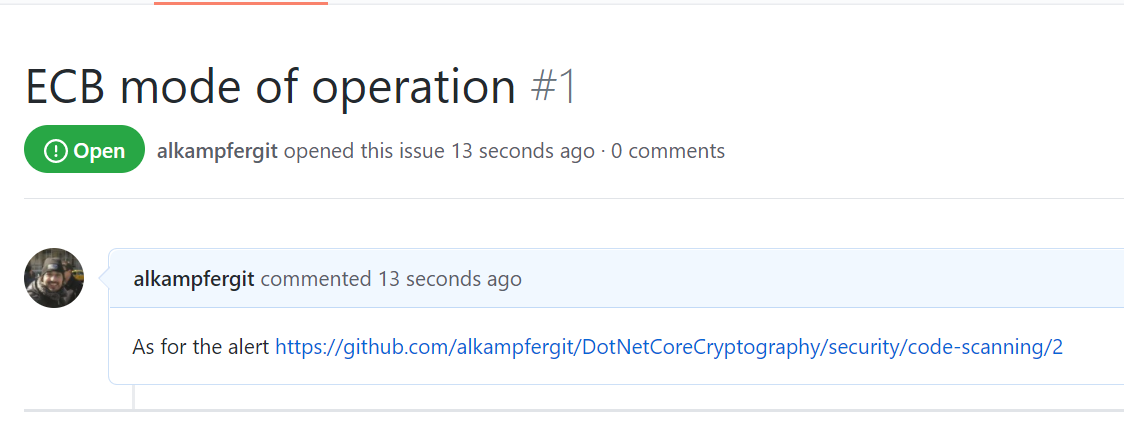Select the 'ECB mode of operation' issue title
Image resolution: width=1124 pixels, height=428 pixels.
click(x=270, y=87)
